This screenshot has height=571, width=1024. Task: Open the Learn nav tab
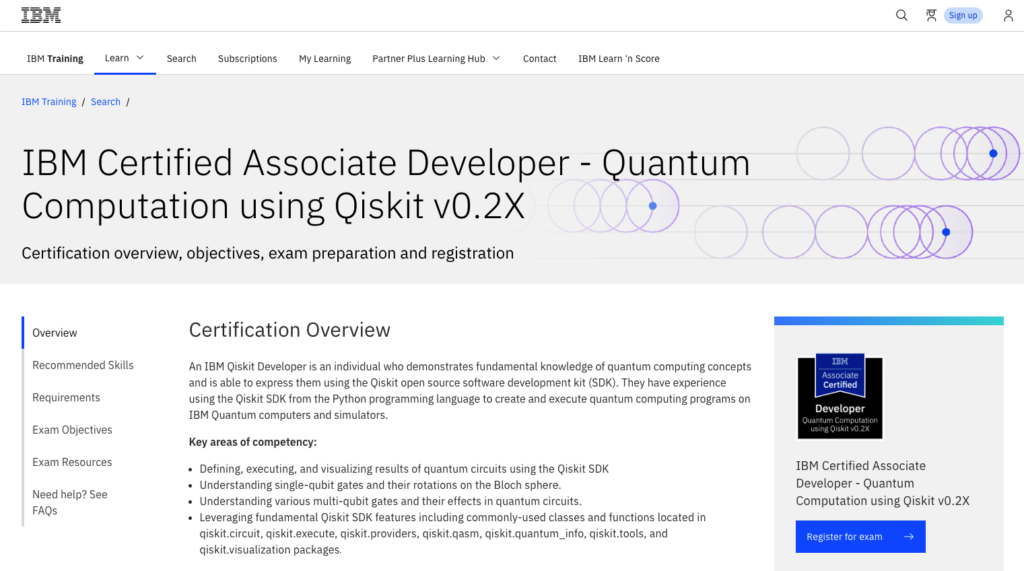[125, 58]
